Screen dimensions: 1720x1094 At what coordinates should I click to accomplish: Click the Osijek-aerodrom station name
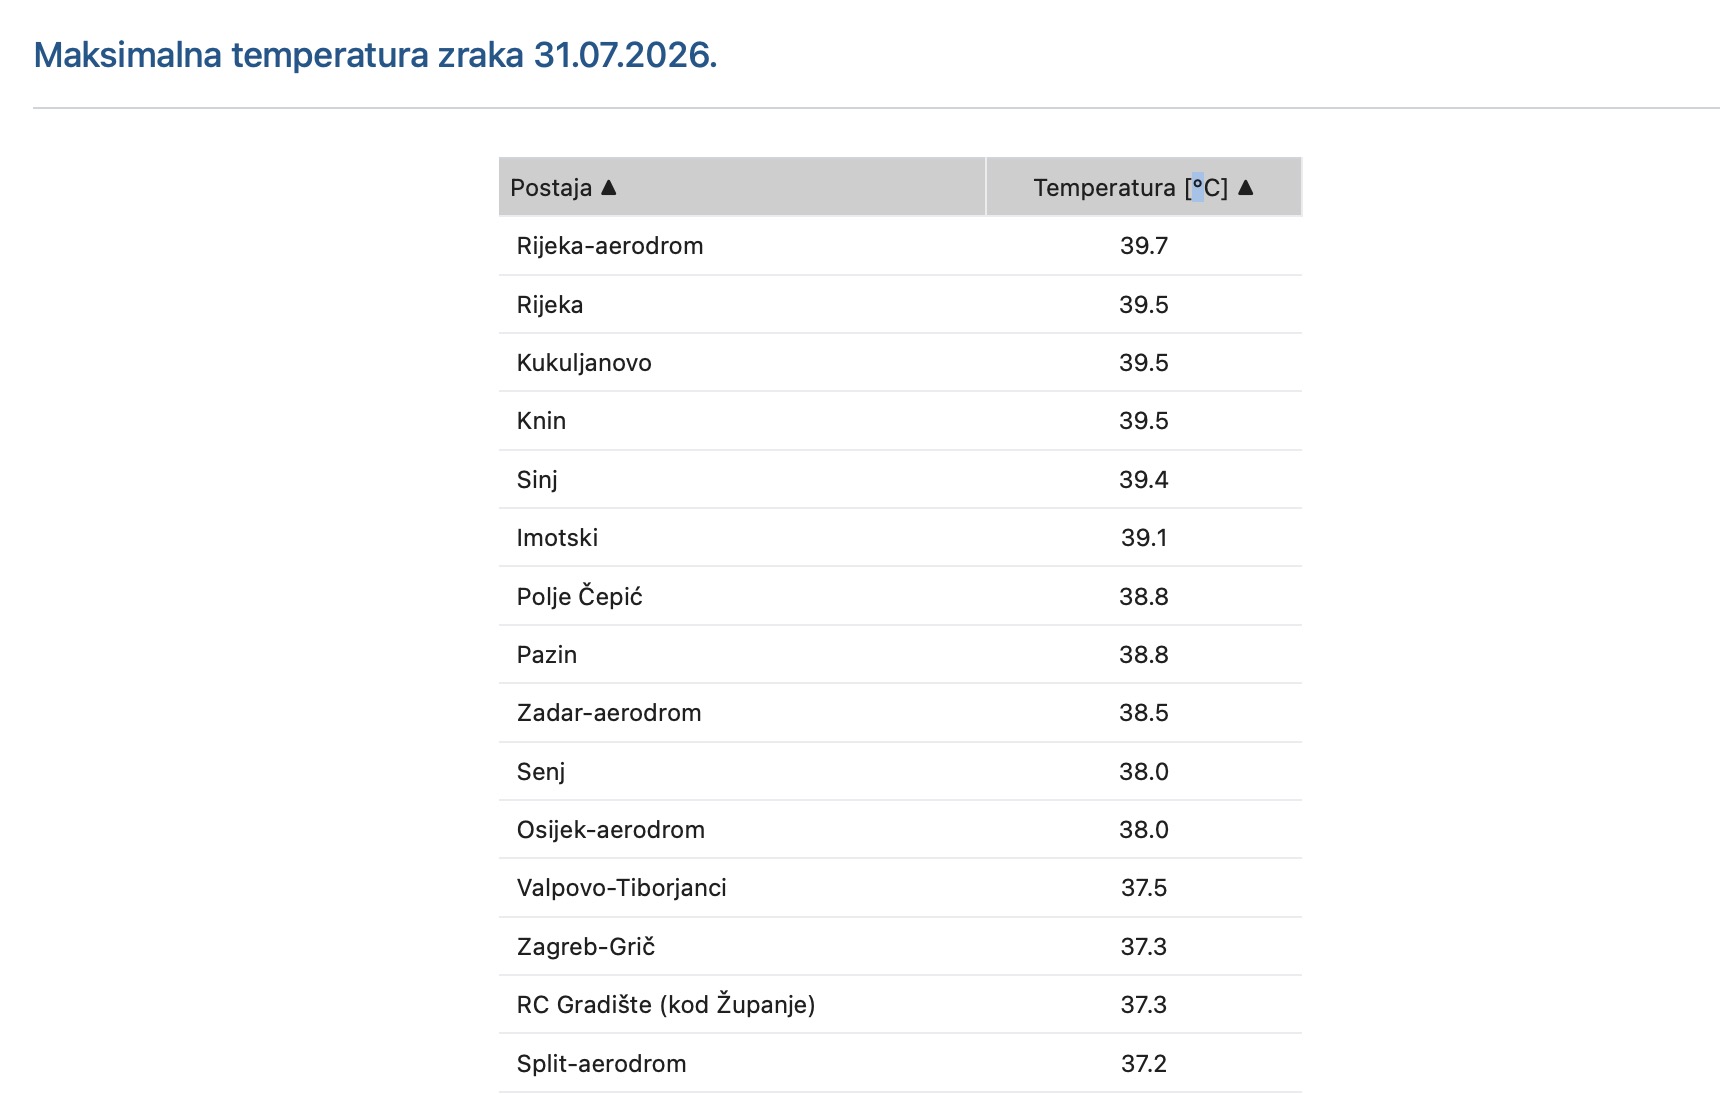tap(611, 830)
